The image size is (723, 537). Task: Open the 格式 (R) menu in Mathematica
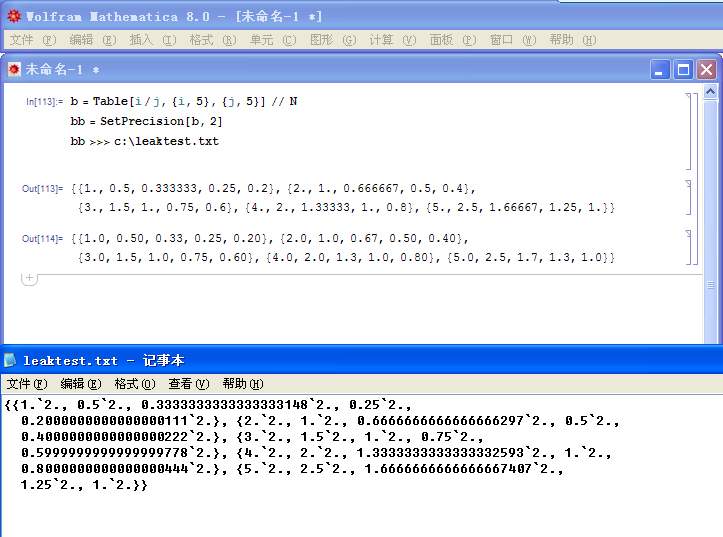(x=213, y=40)
